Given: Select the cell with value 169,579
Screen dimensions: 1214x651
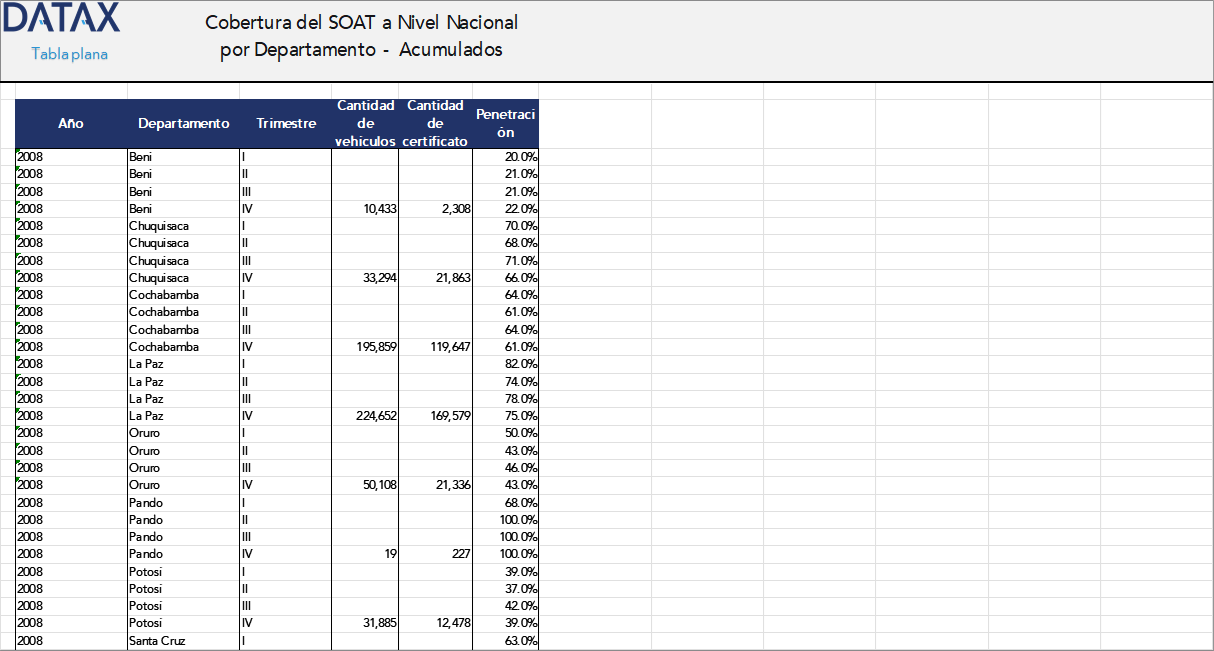Looking at the screenshot, I should click(435, 416).
